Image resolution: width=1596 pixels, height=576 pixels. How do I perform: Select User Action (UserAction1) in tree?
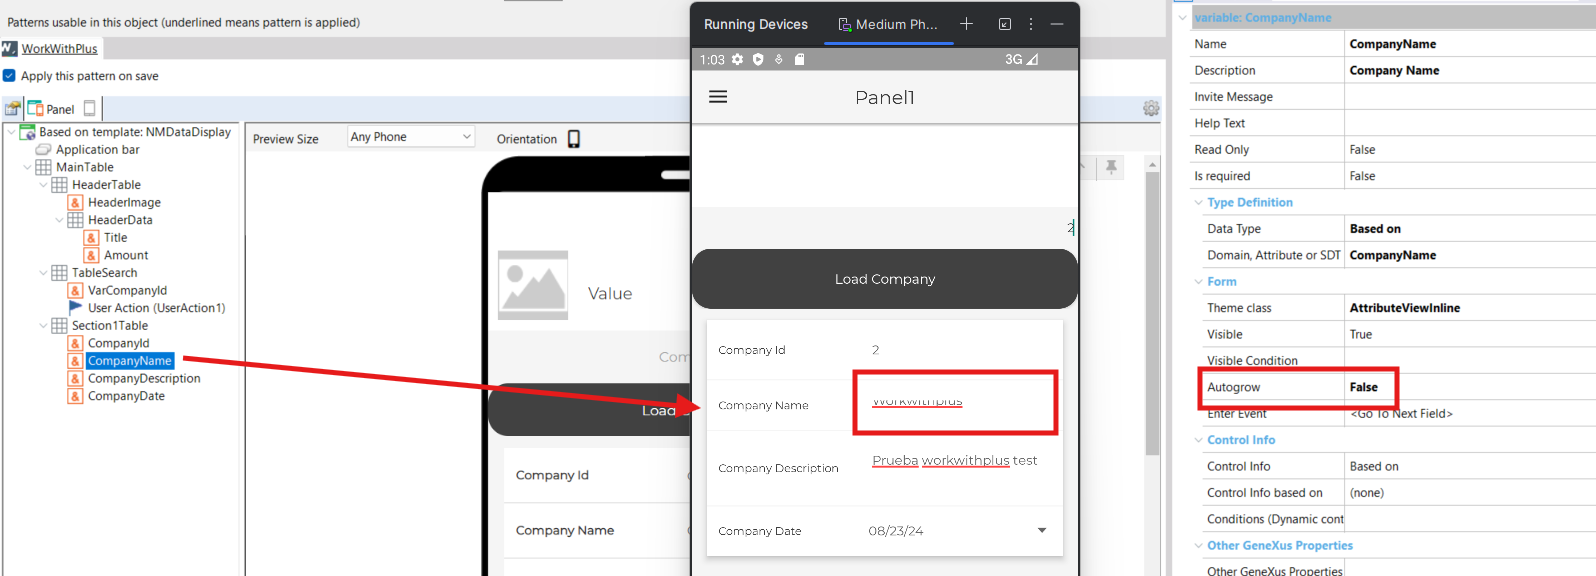point(157,308)
